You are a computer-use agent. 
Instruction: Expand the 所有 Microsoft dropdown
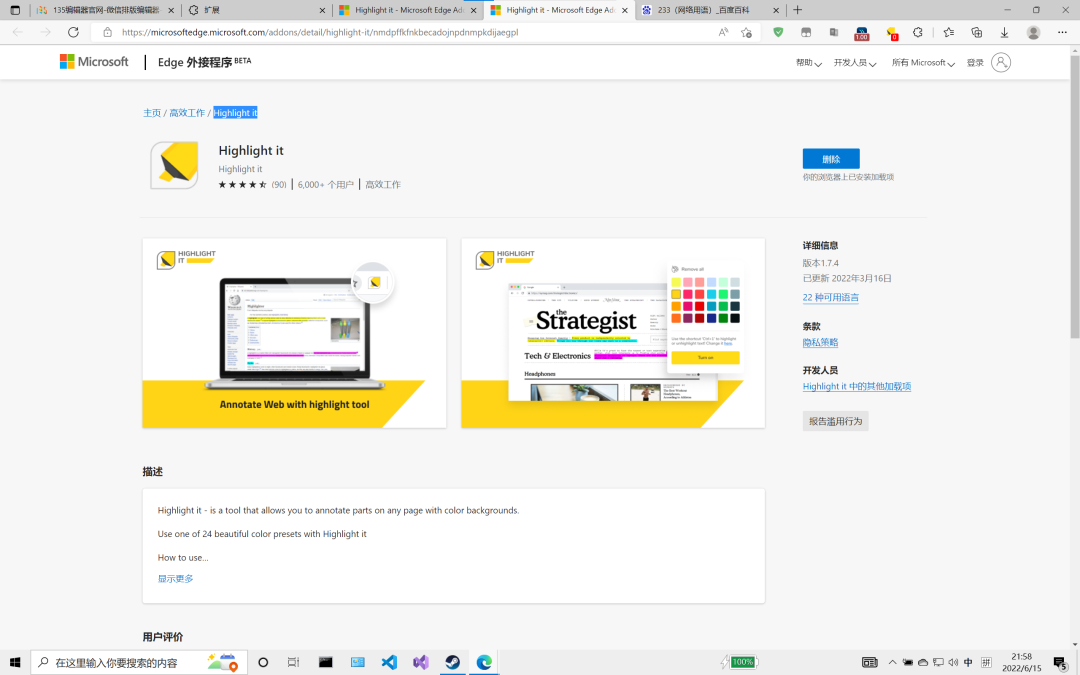923,63
